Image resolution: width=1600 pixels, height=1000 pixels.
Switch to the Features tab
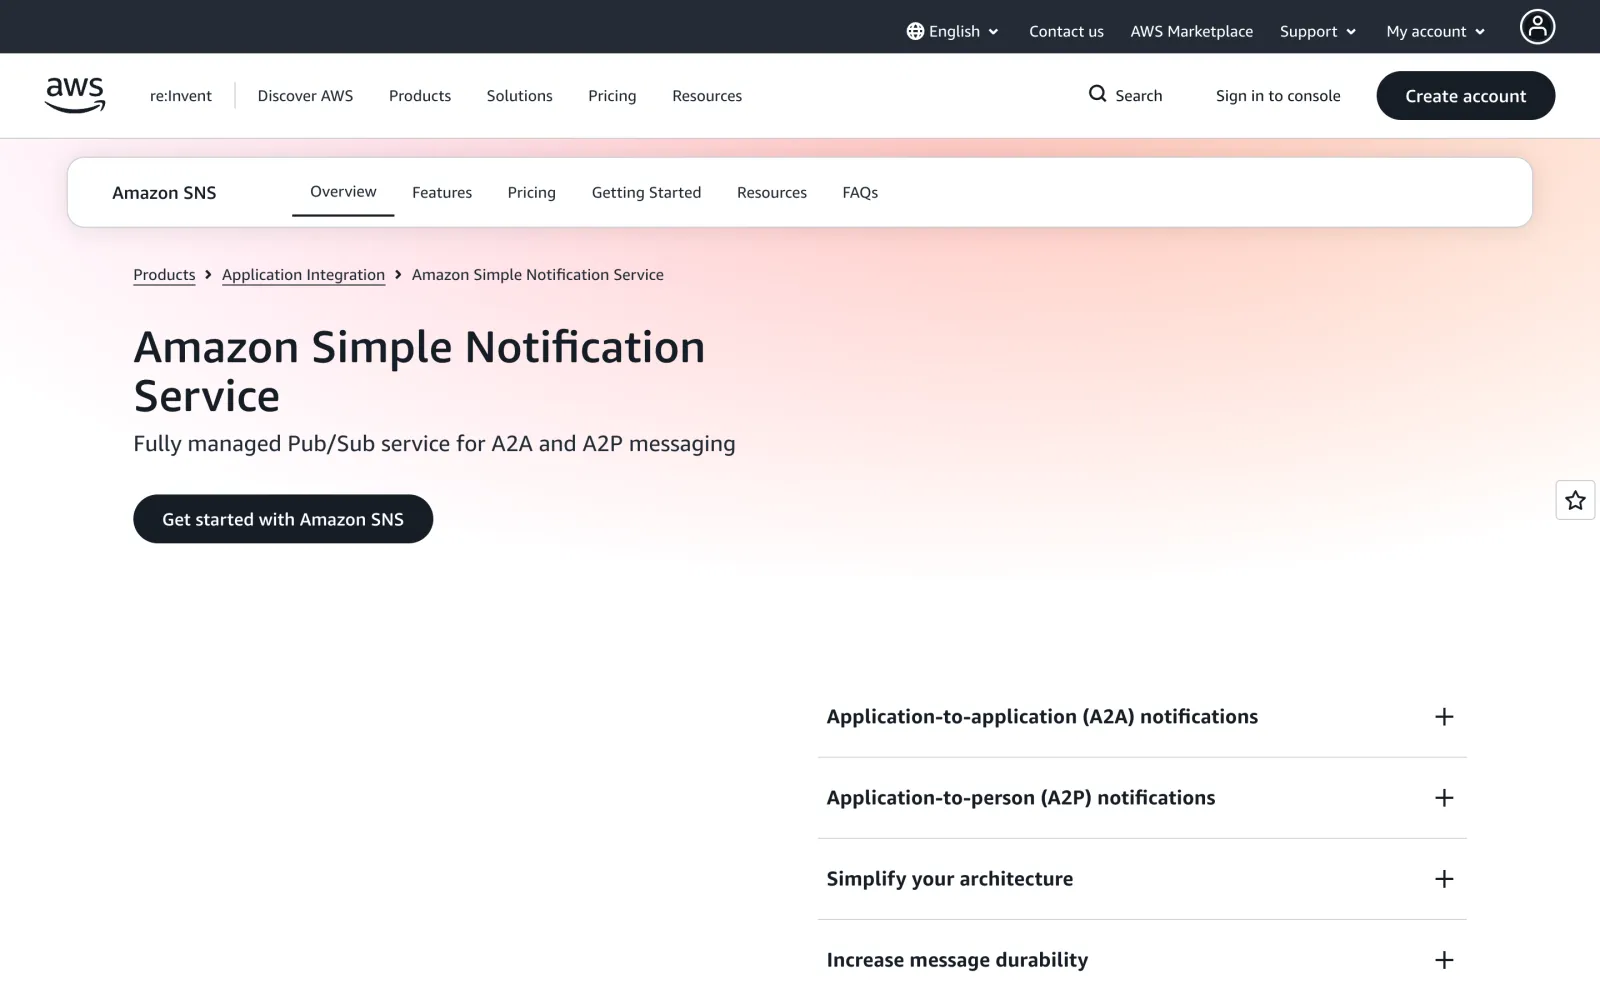coord(442,192)
